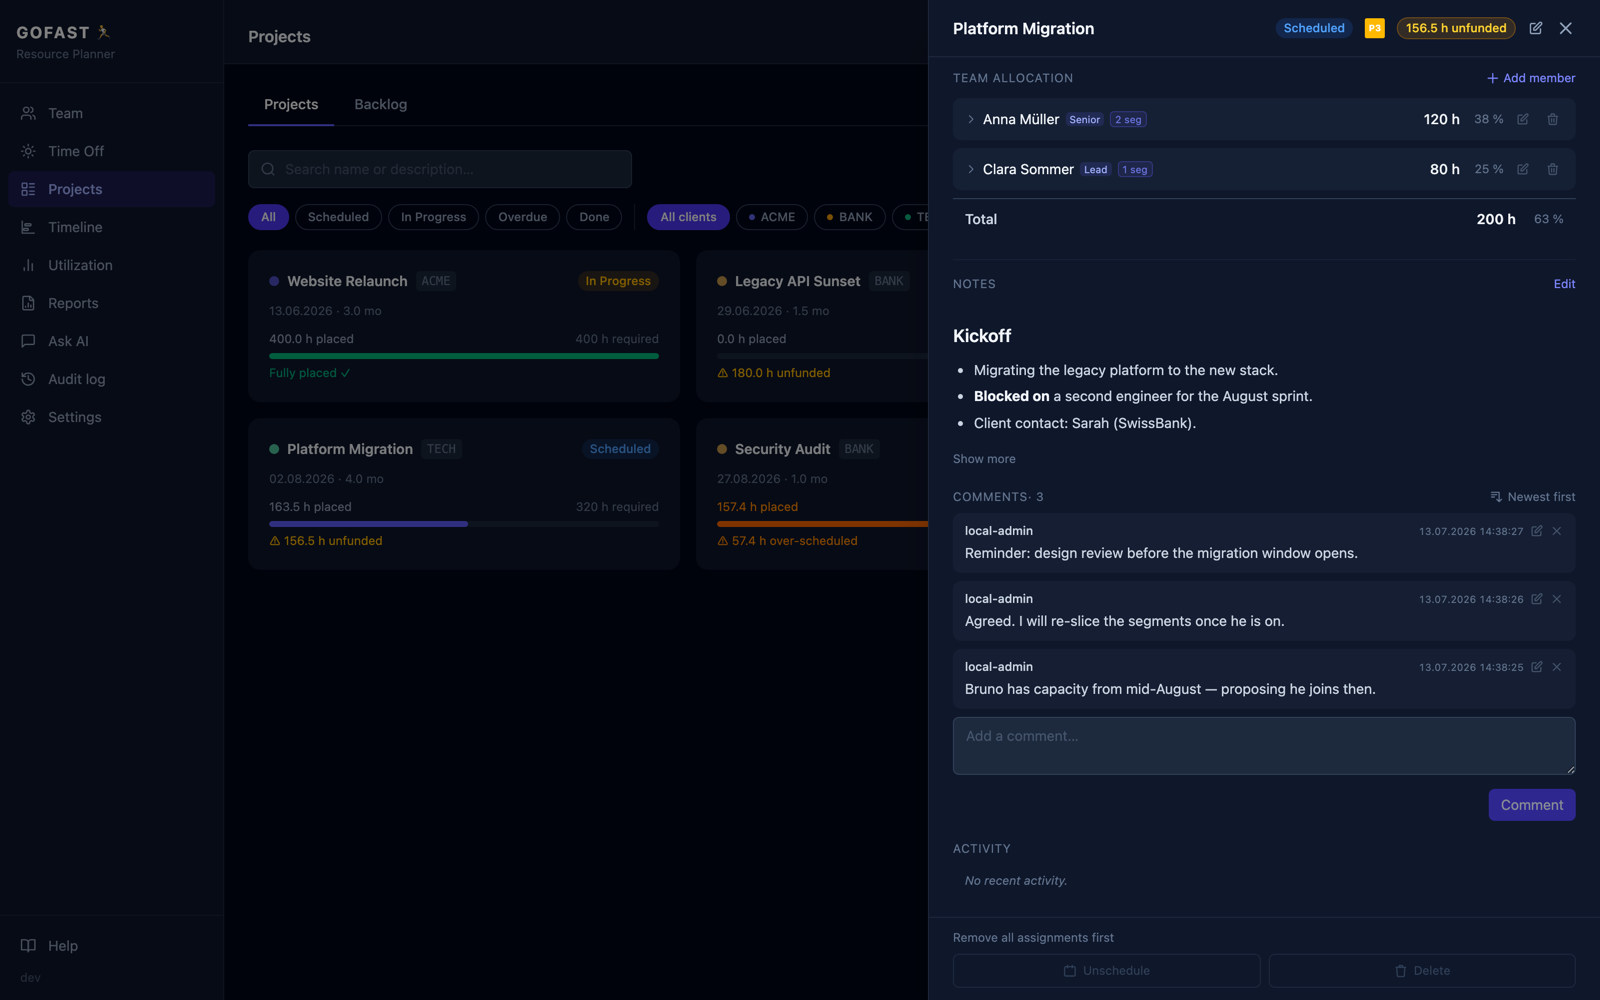Filter projects by Overdue
Image resolution: width=1600 pixels, height=1000 pixels.
click(x=522, y=217)
